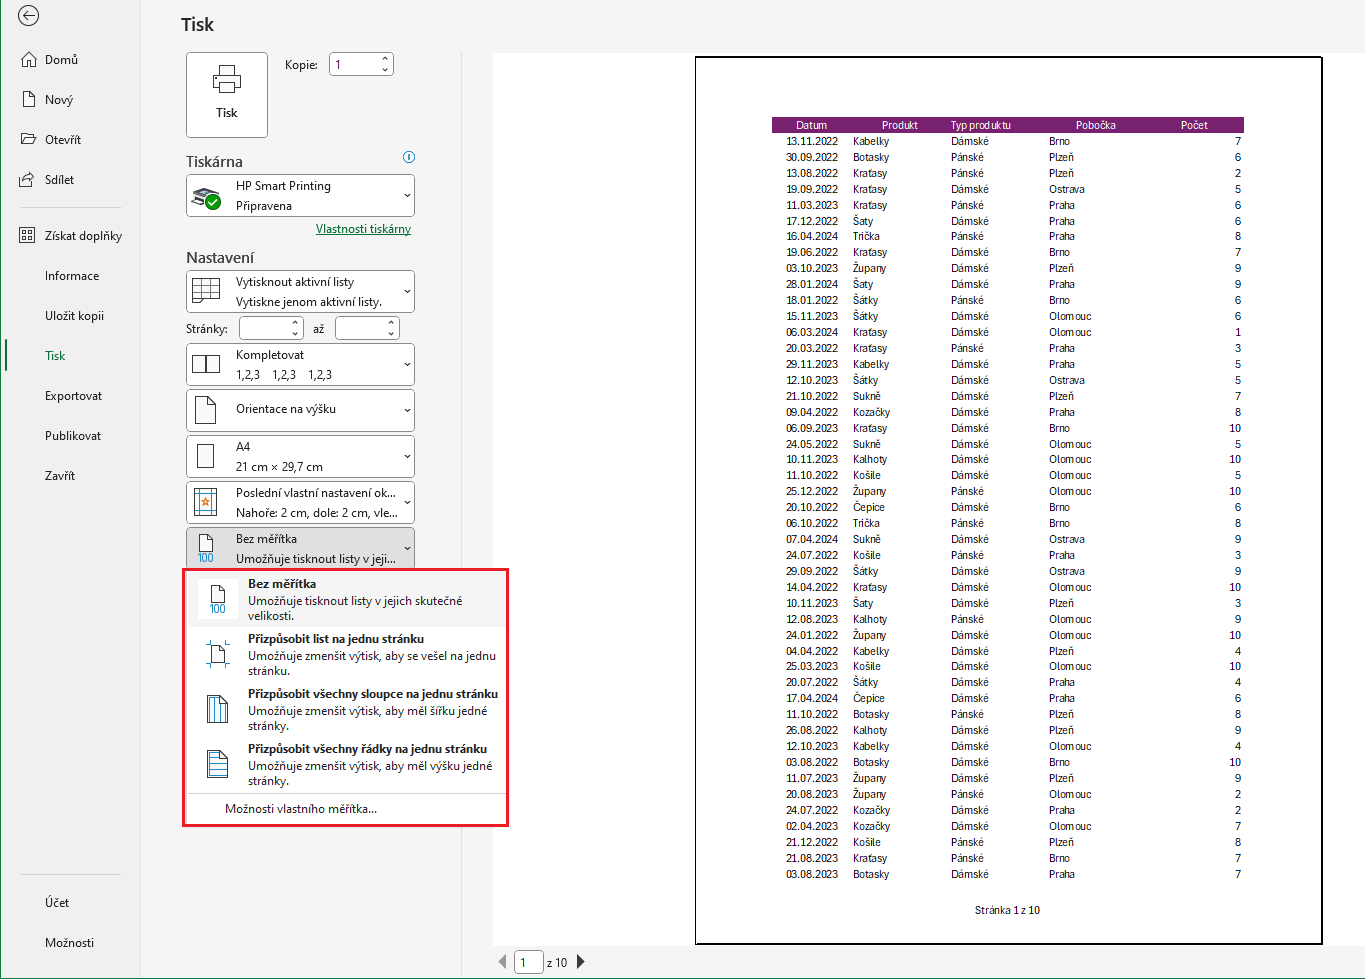Click the fit sheet on one page icon
The width and height of the screenshot is (1365, 979).
[217, 654]
